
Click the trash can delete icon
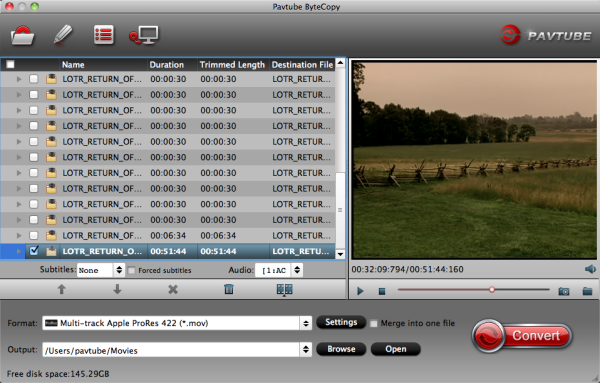coord(229,289)
